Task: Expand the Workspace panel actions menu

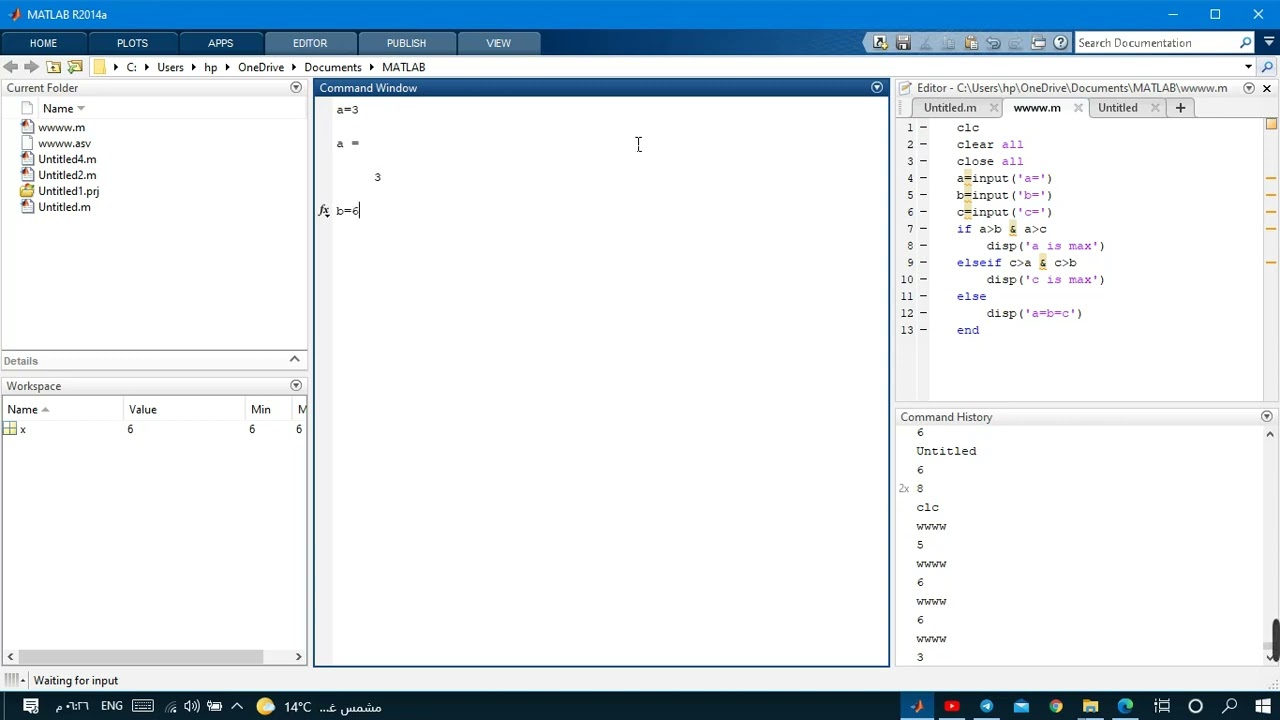Action: pos(296,386)
